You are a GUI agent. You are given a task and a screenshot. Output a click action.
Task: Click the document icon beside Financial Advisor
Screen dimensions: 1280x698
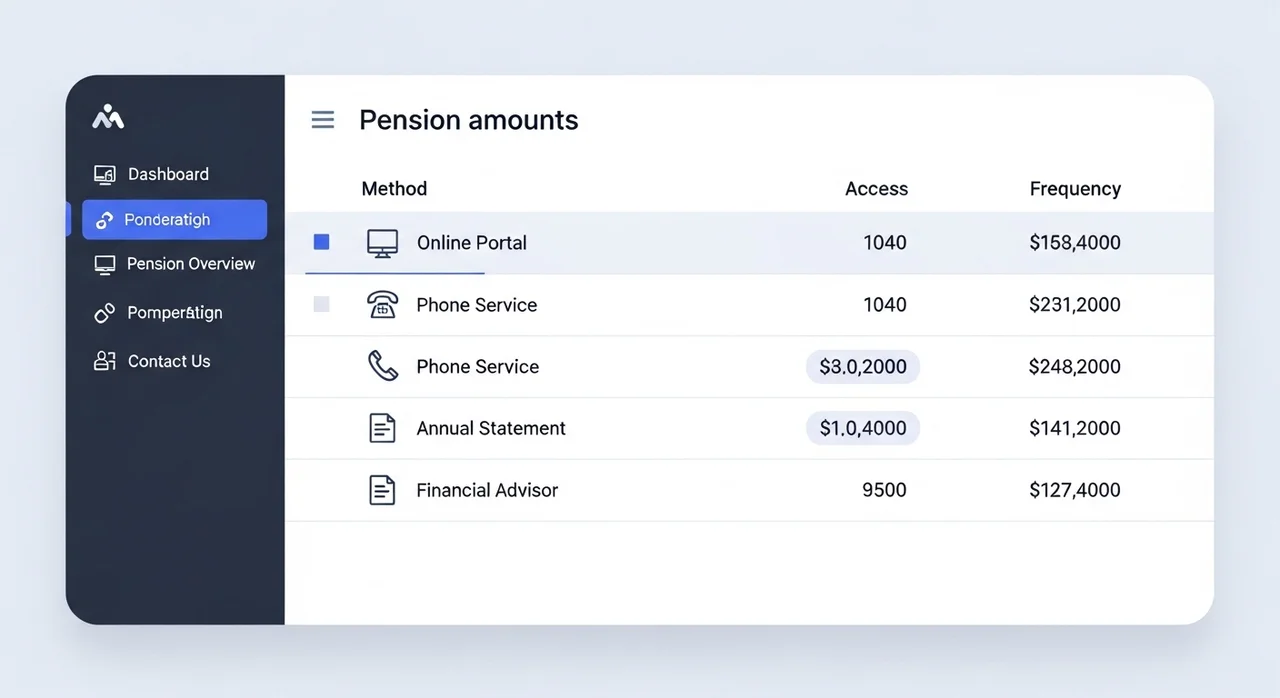tap(382, 490)
